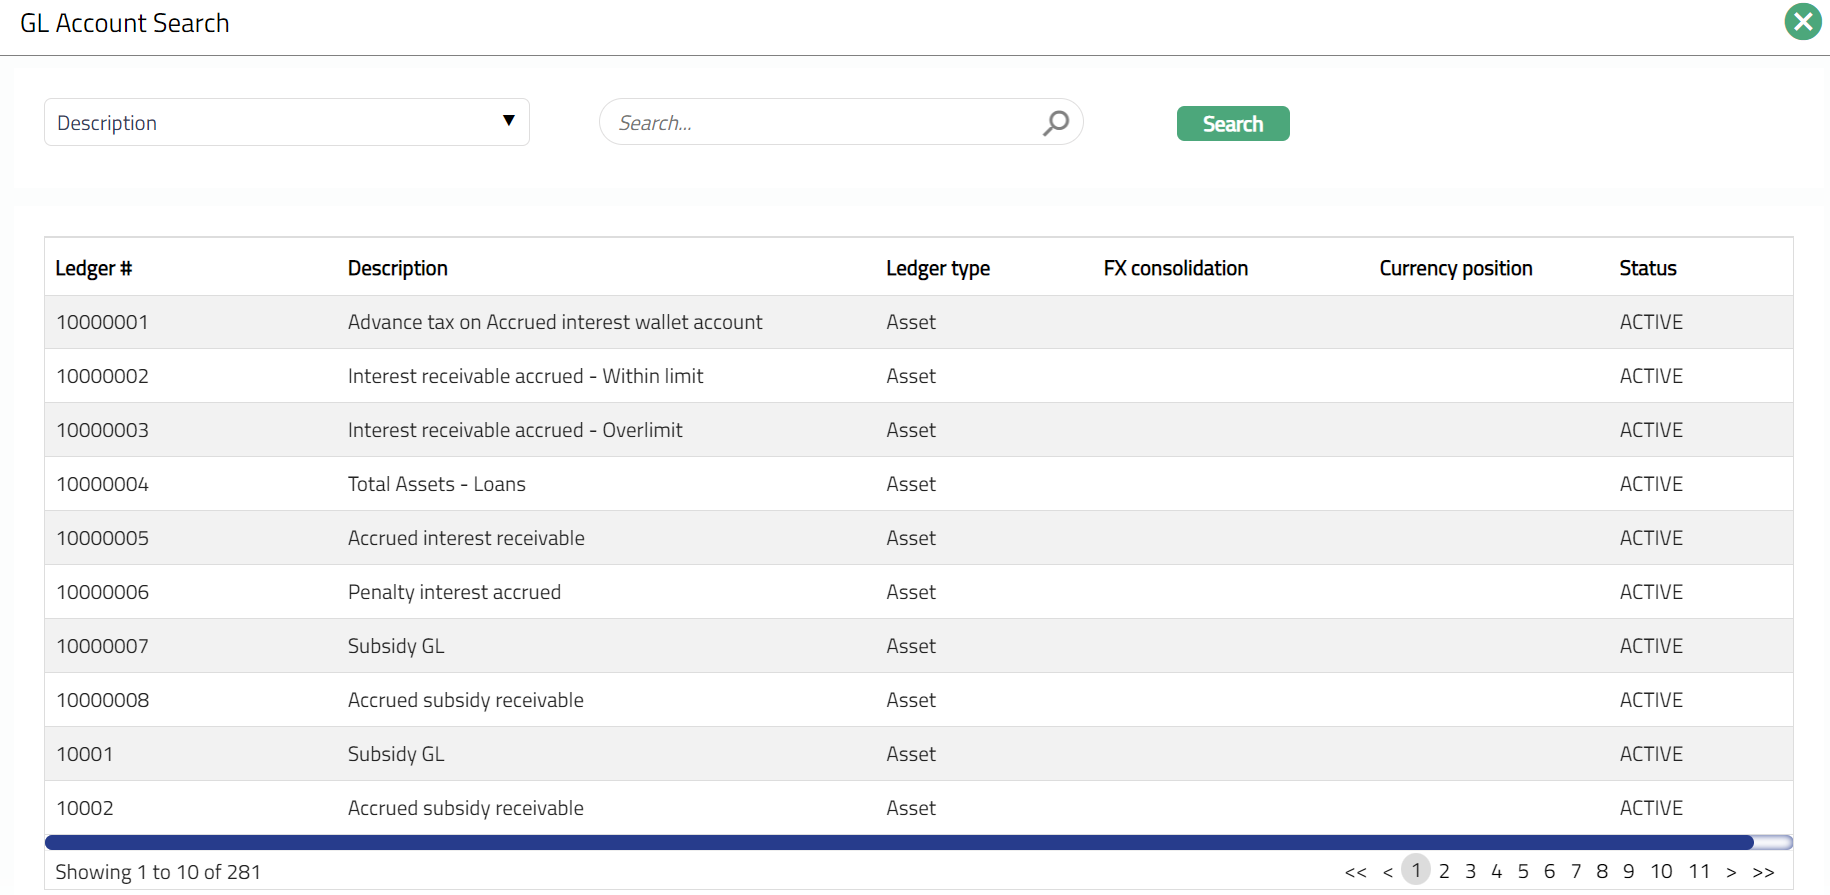
Task: Sort by Ledger # column header
Action: coord(94,268)
